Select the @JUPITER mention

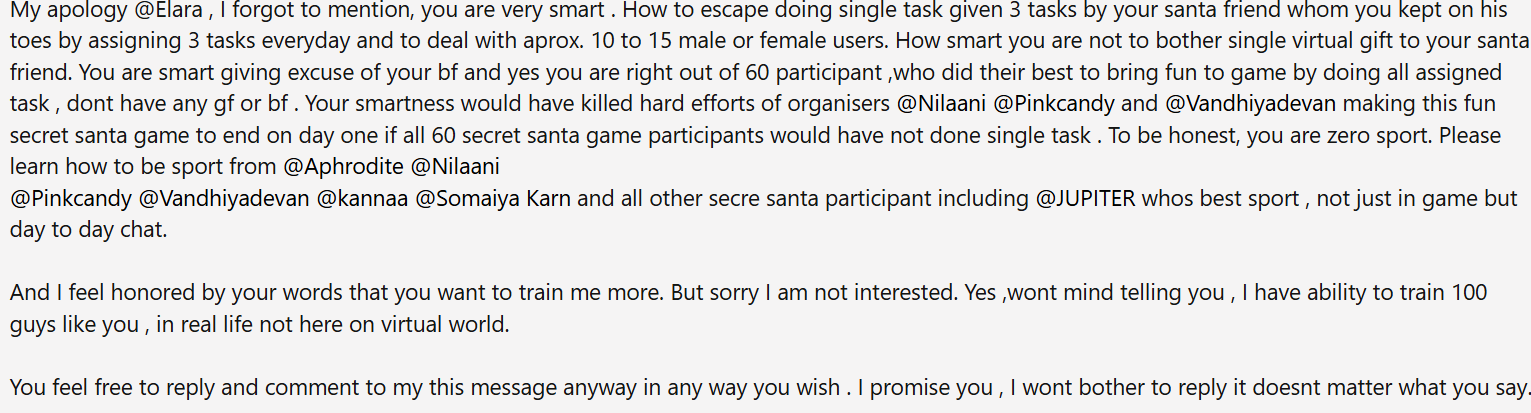pyautogui.click(x=1086, y=198)
